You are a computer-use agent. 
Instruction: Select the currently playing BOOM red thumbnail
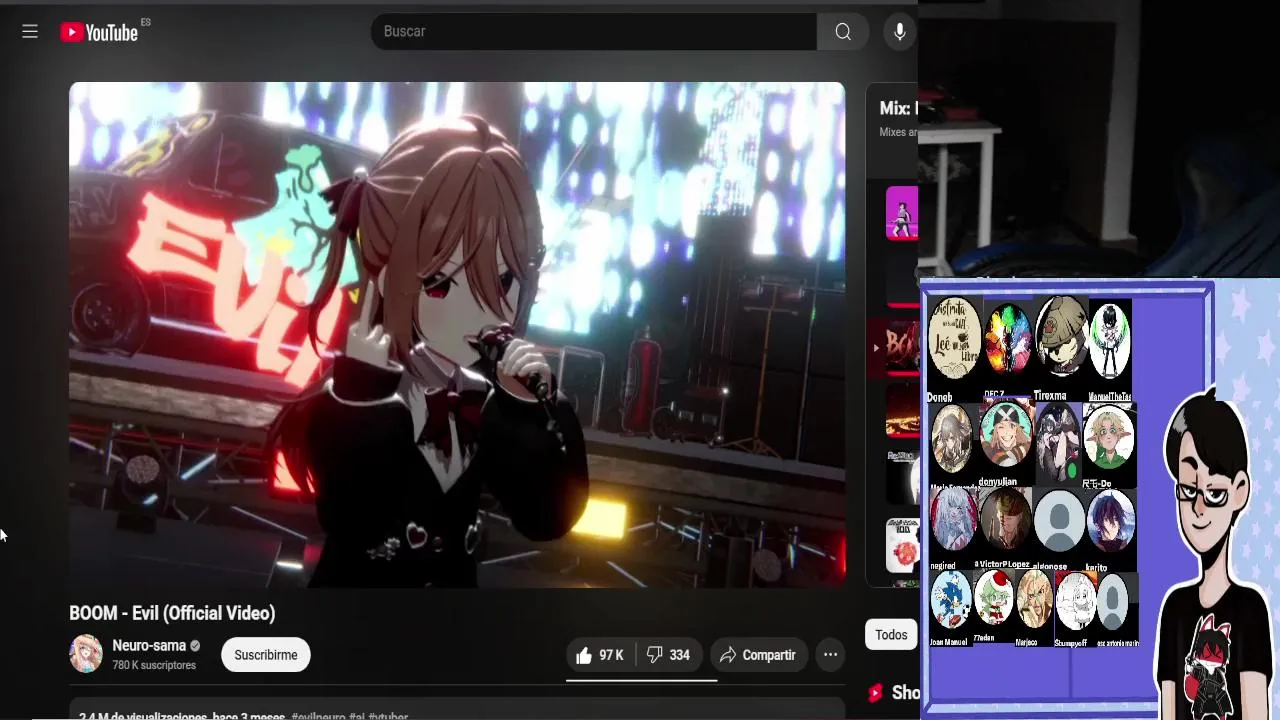pos(903,349)
